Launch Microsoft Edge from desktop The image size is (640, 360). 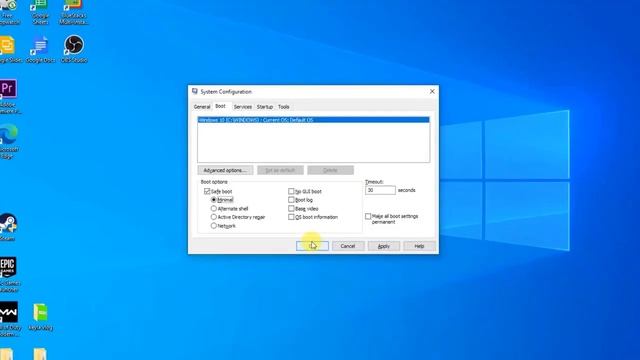tap(9, 141)
